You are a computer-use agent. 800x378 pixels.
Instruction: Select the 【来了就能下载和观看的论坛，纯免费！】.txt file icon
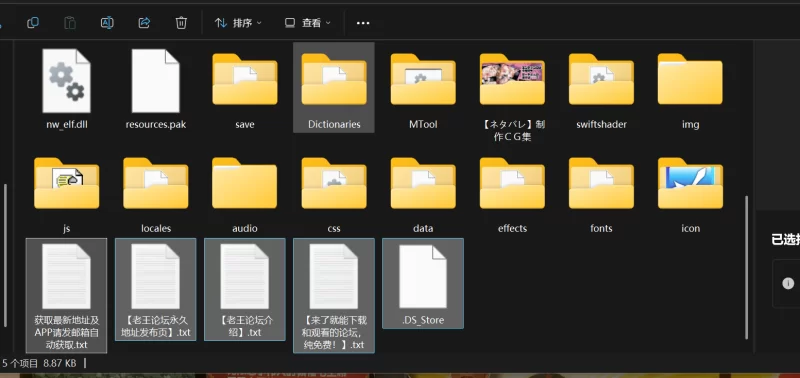click(334, 276)
